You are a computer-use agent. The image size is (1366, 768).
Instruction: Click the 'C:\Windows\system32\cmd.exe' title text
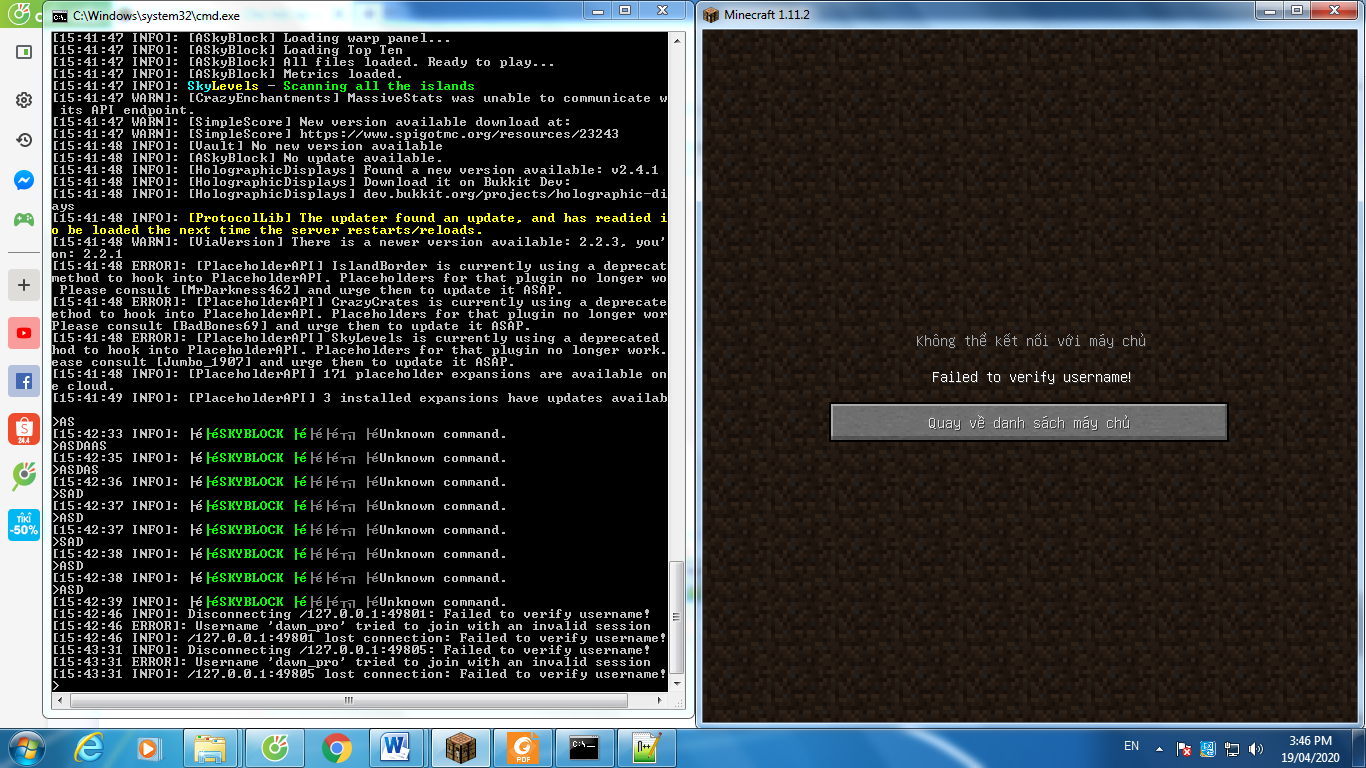[158, 16]
